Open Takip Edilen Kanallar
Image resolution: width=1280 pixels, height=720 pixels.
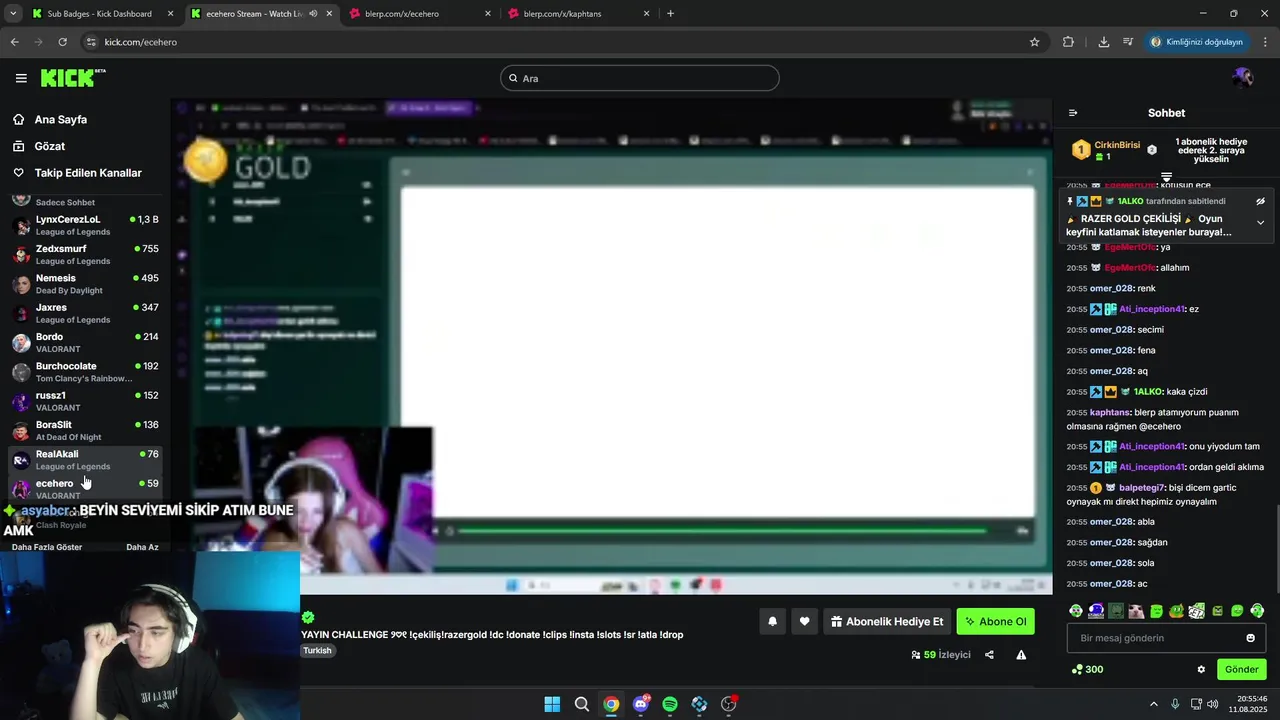(88, 173)
